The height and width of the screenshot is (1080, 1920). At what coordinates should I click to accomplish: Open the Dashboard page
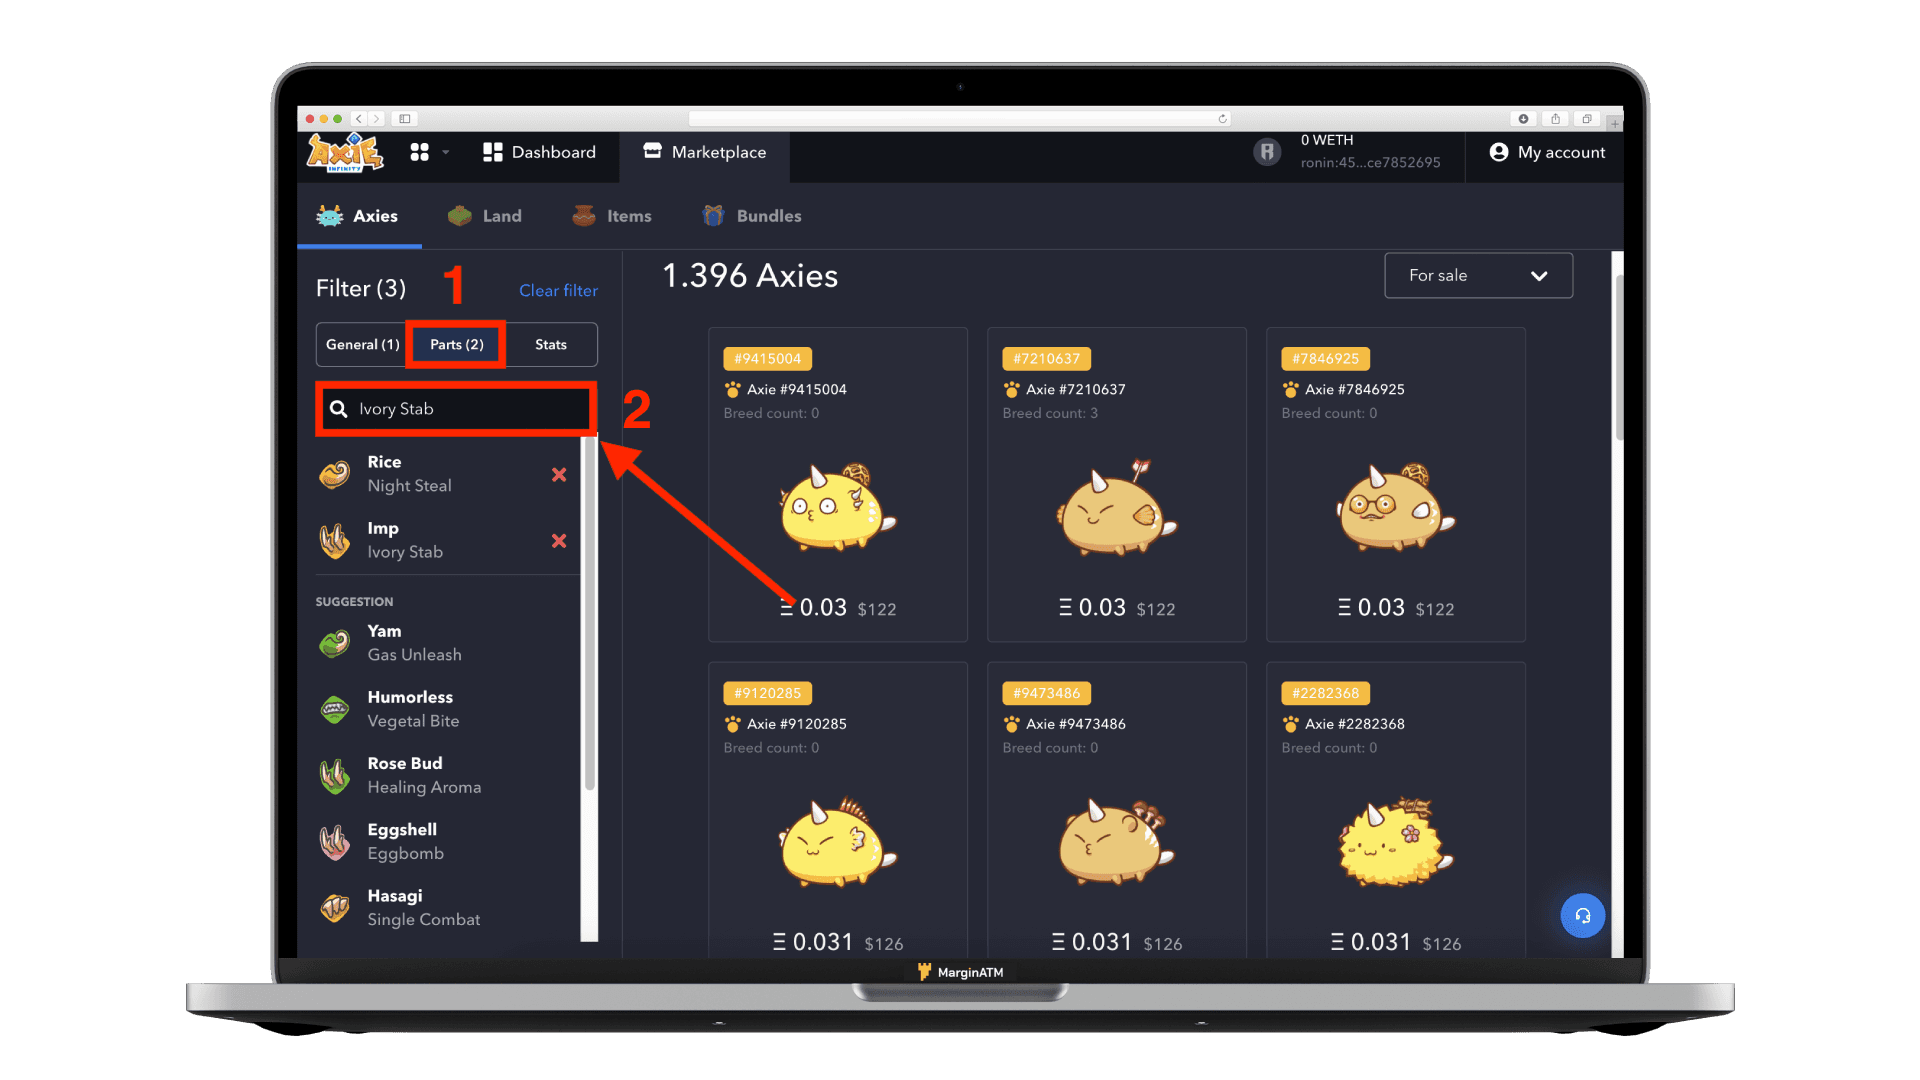coord(539,152)
